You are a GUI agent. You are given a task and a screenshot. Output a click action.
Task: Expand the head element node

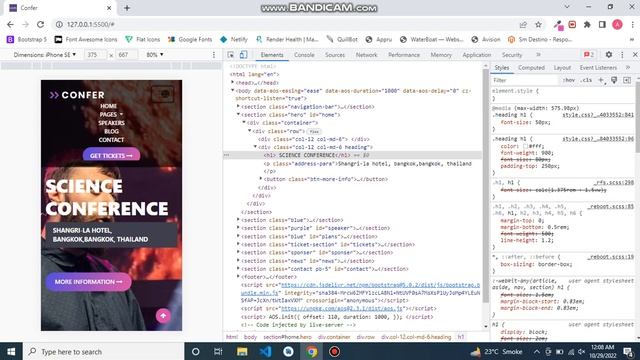(x=233, y=82)
